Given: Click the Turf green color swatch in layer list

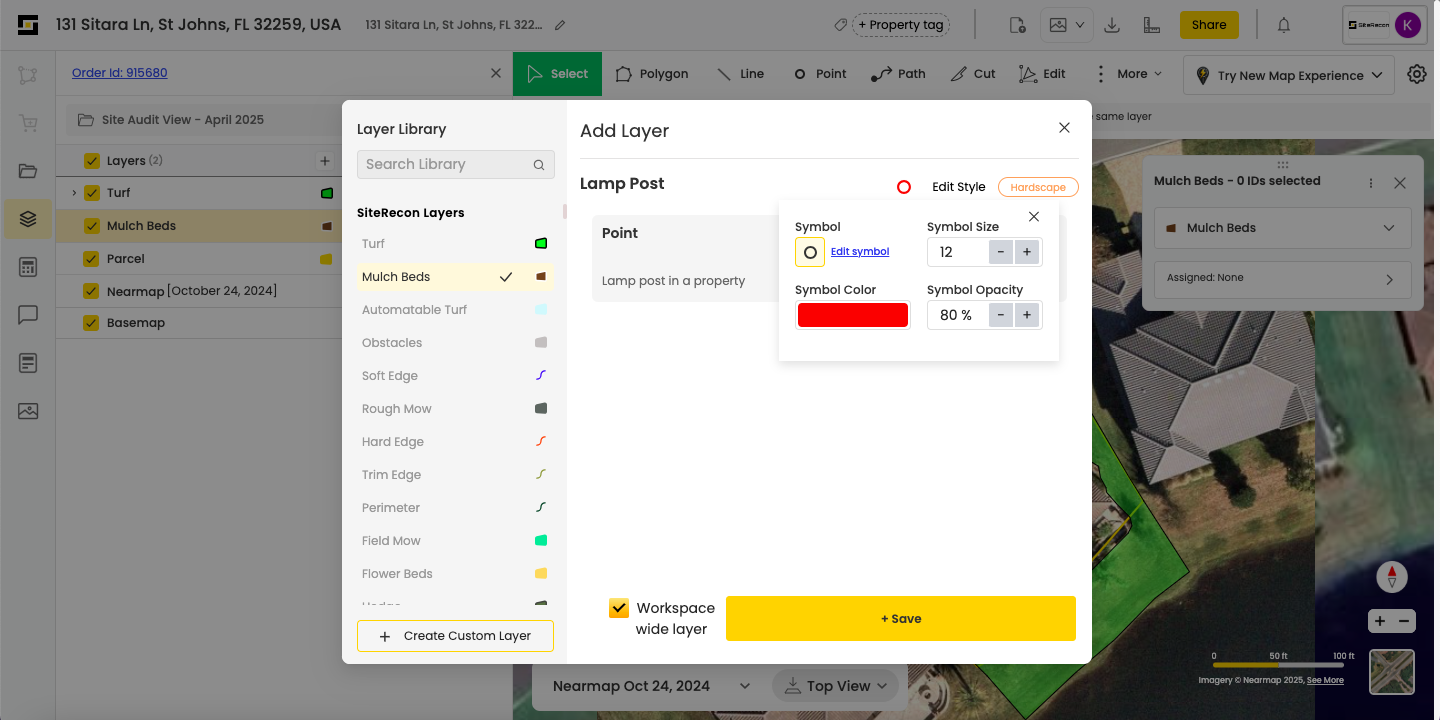Looking at the screenshot, I should click(x=326, y=193).
